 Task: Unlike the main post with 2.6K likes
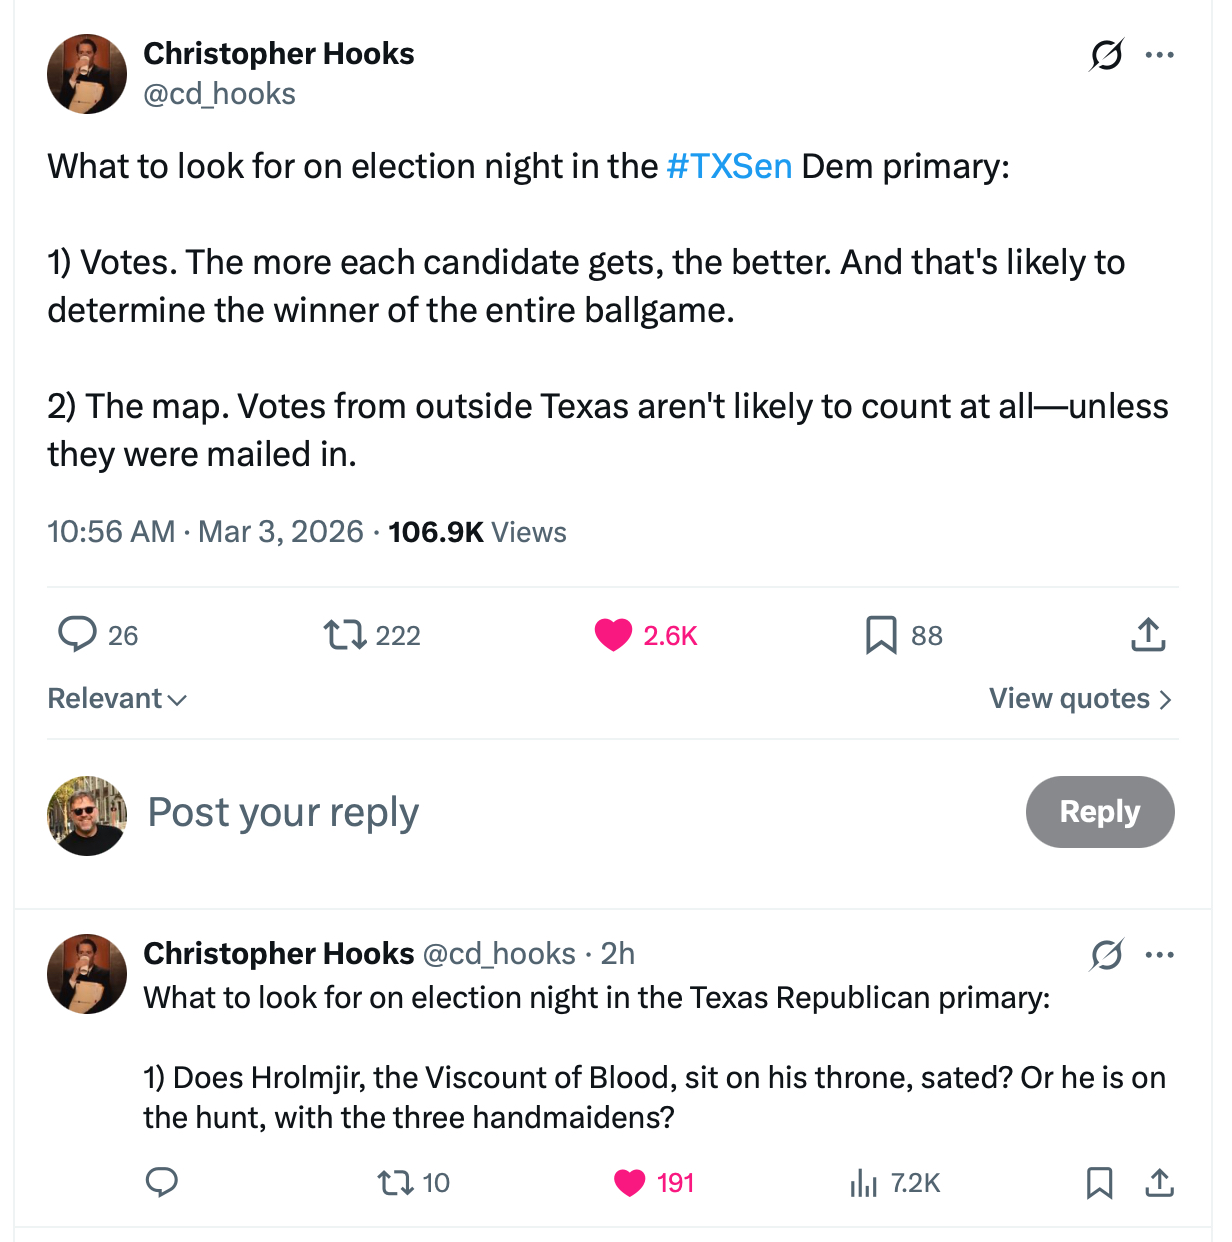613,635
